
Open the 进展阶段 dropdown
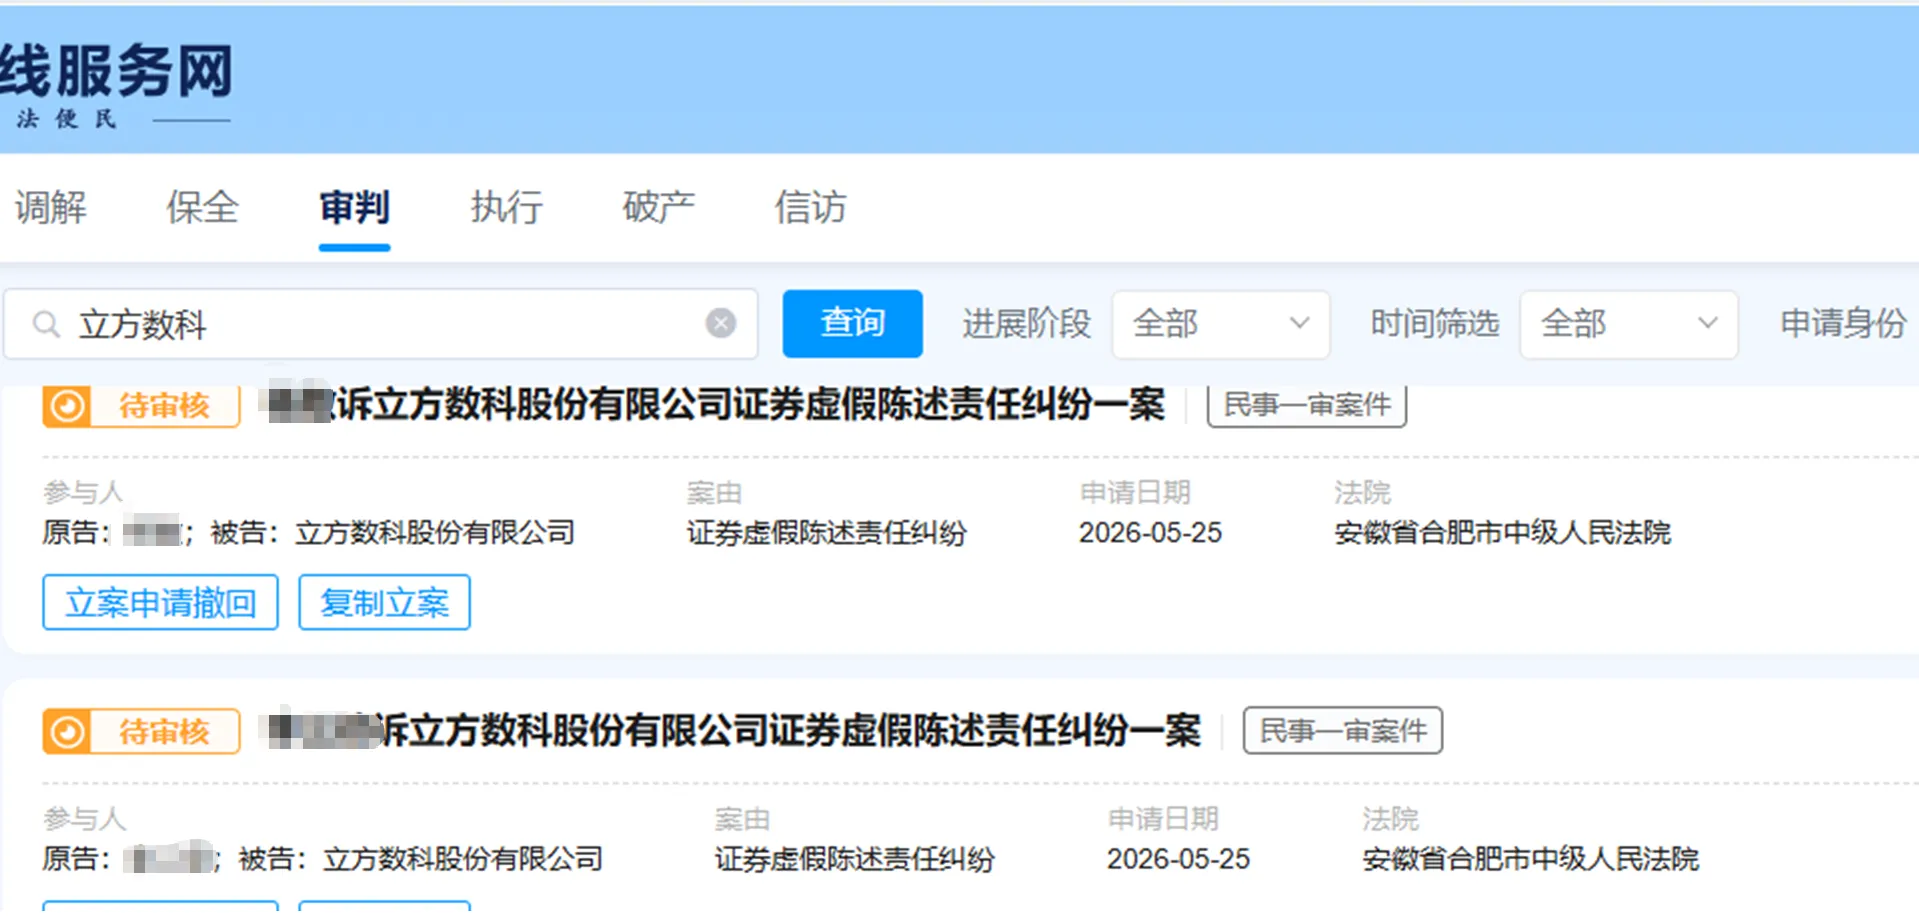pos(1221,324)
